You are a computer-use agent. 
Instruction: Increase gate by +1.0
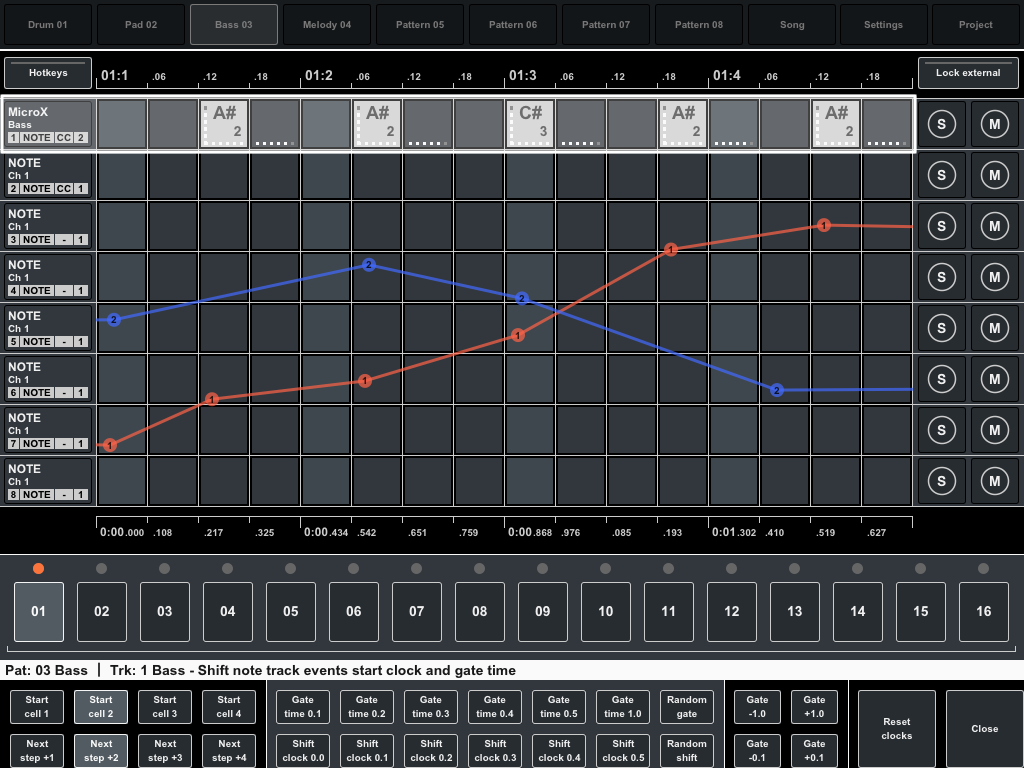coord(814,706)
